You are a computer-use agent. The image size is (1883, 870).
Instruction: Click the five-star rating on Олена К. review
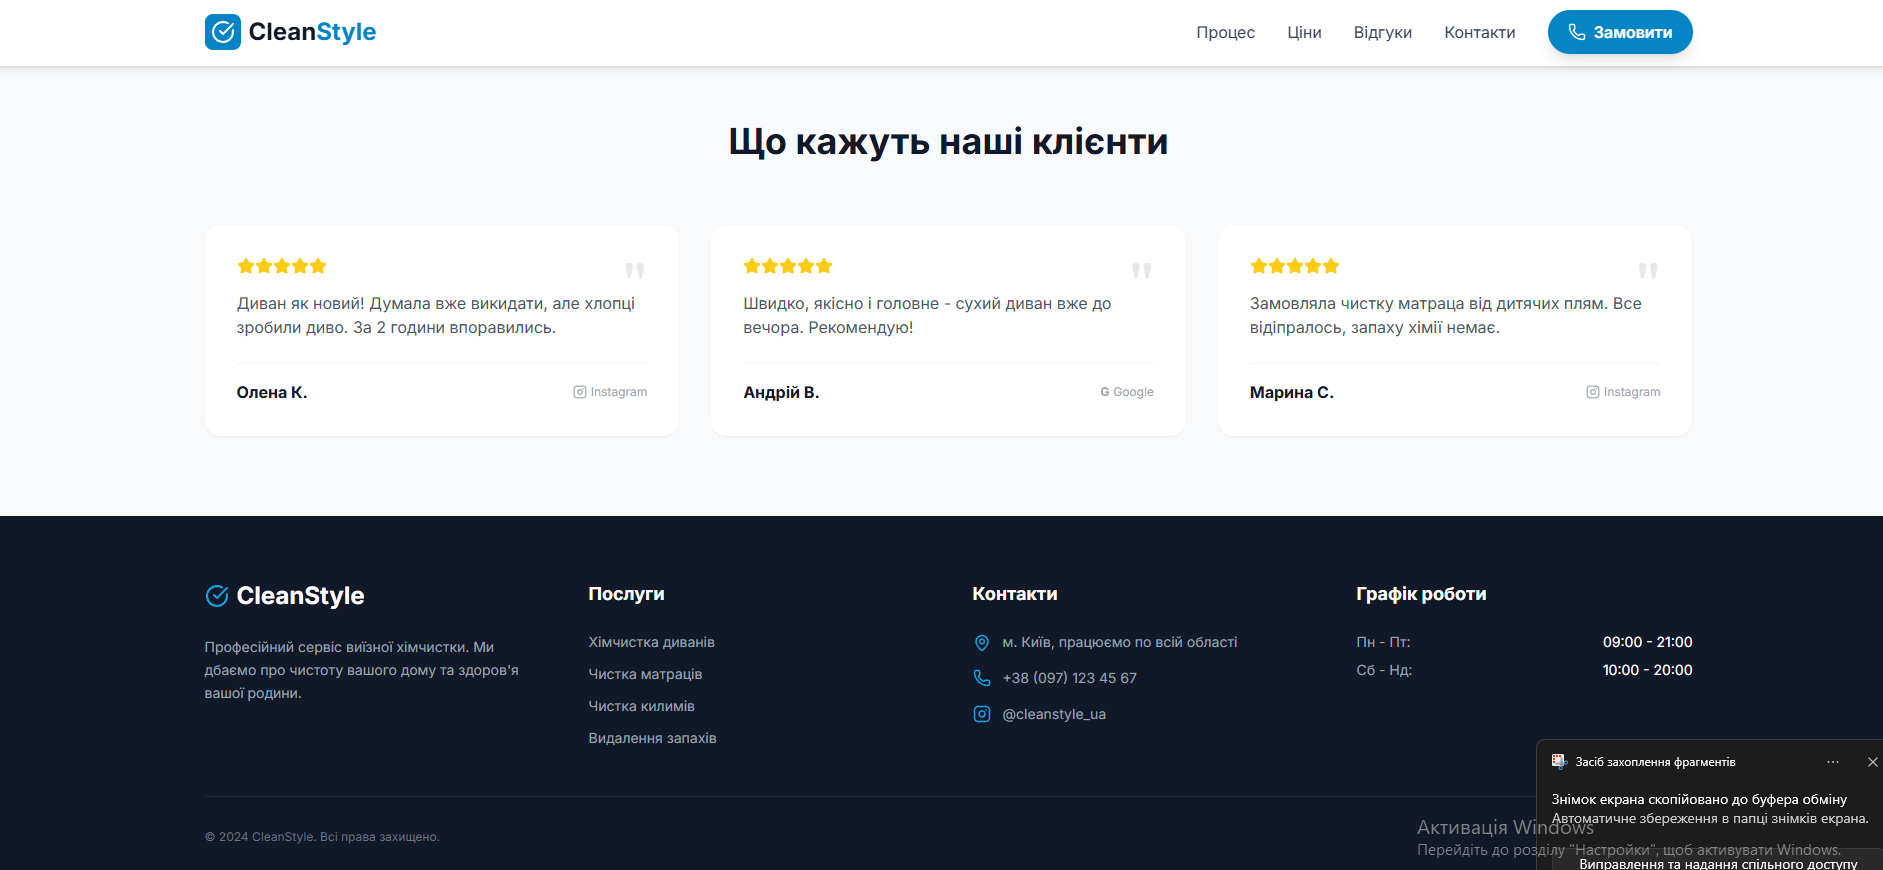(x=282, y=266)
